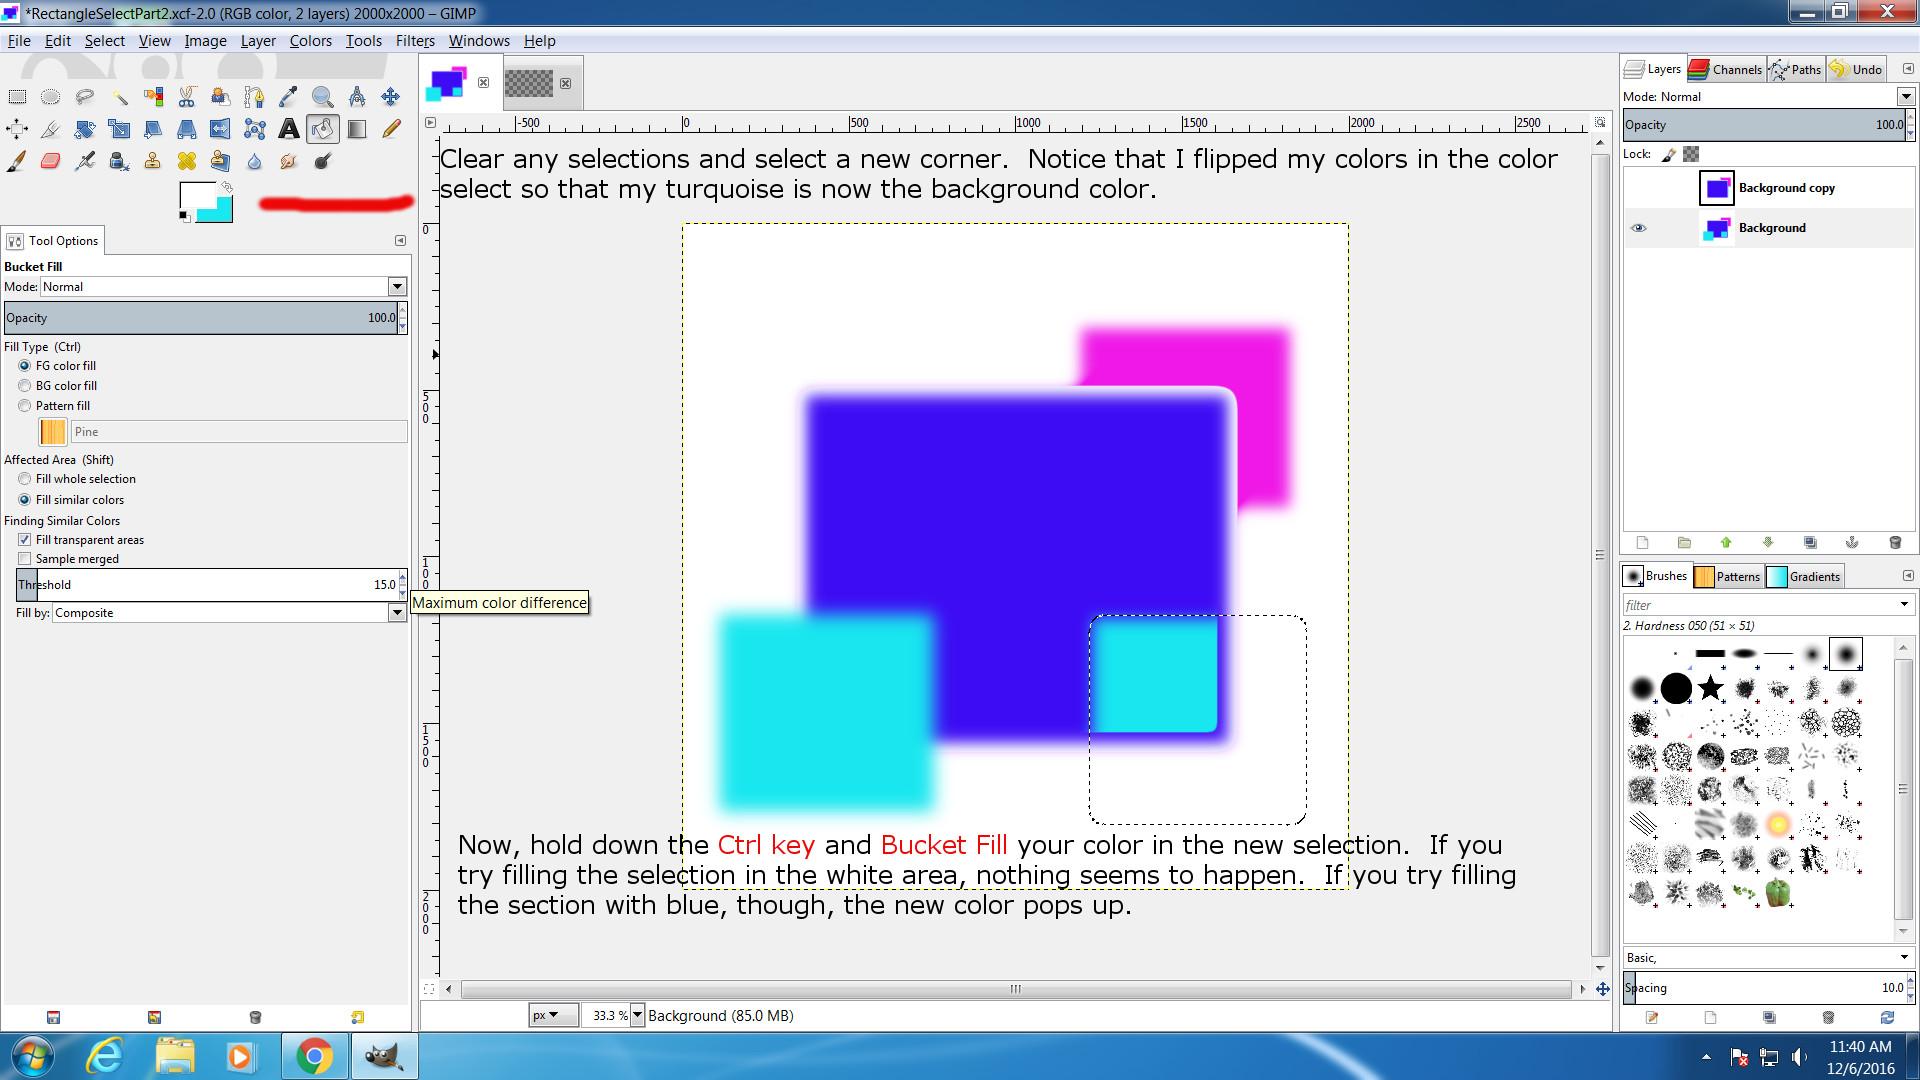Open the bucket fill Mode dropdown

click(x=397, y=287)
